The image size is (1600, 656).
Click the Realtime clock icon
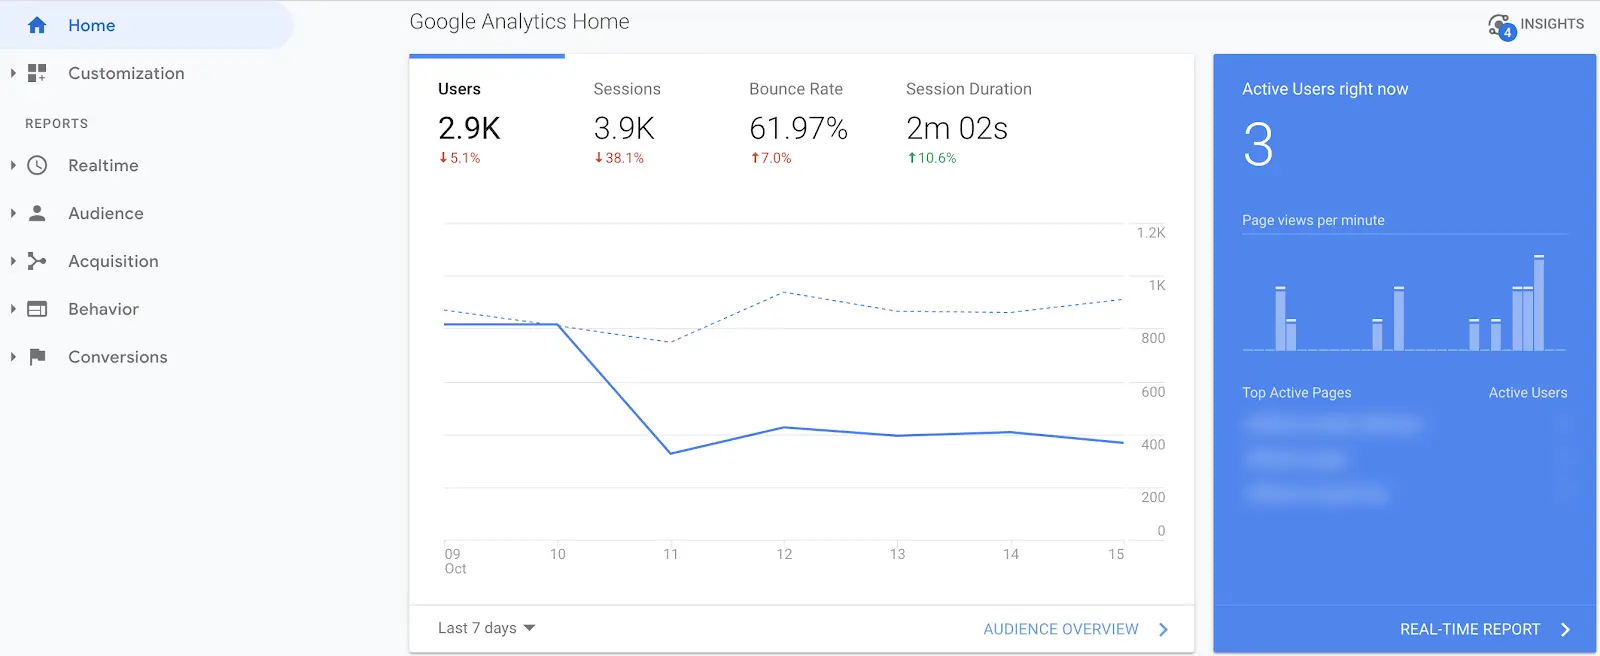coord(37,165)
